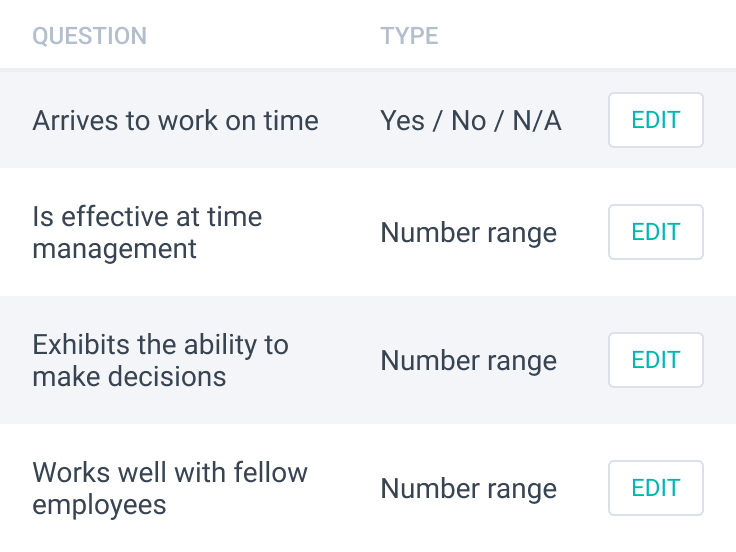Click the TYPE column header
The width and height of the screenshot is (736, 552).
tap(409, 37)
